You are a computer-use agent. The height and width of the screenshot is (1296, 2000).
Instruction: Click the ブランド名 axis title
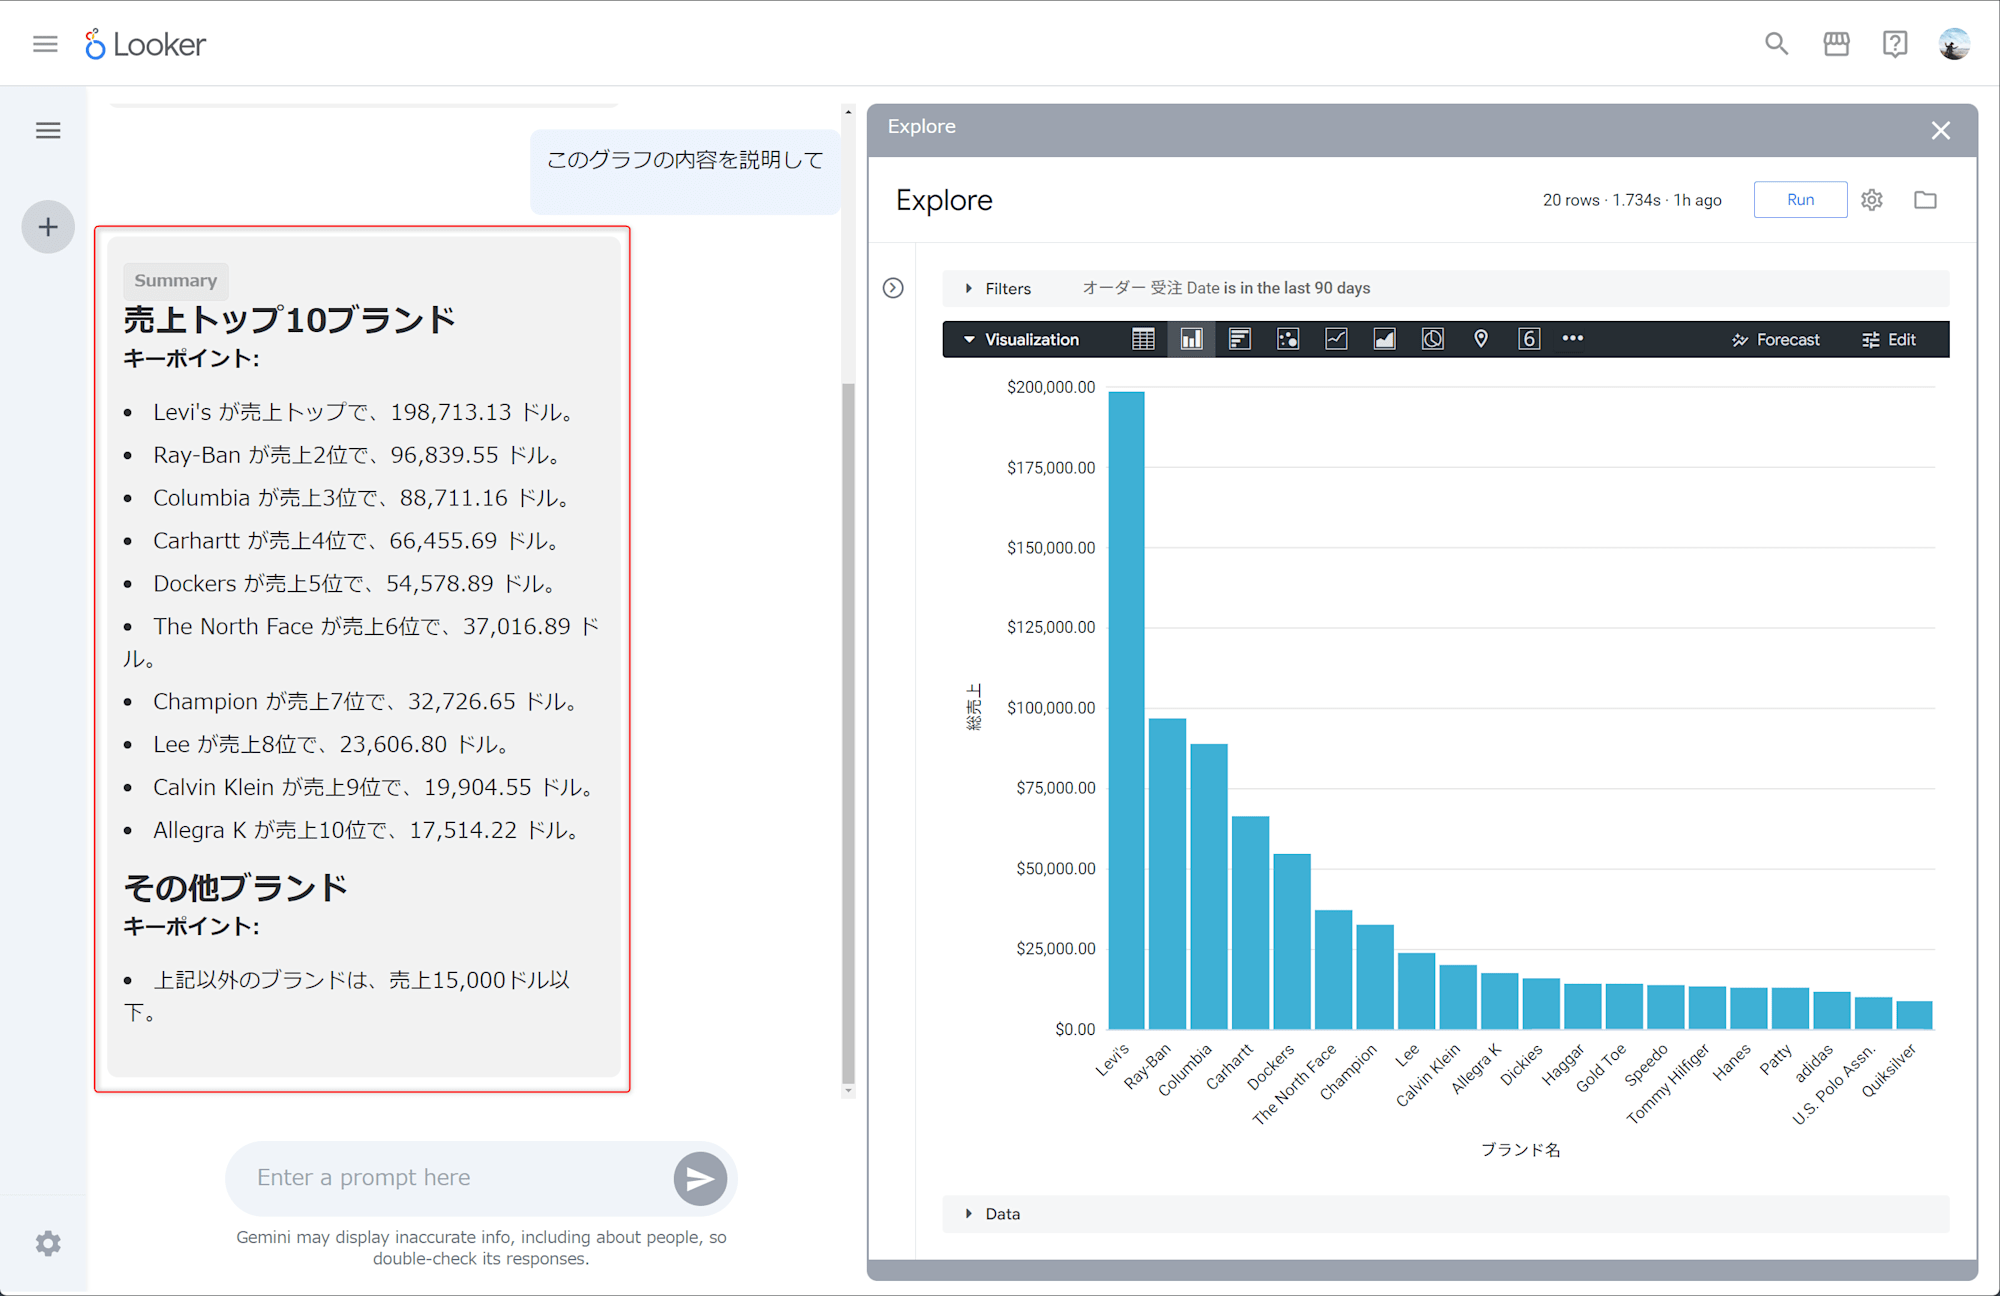coord(1520,1150)
